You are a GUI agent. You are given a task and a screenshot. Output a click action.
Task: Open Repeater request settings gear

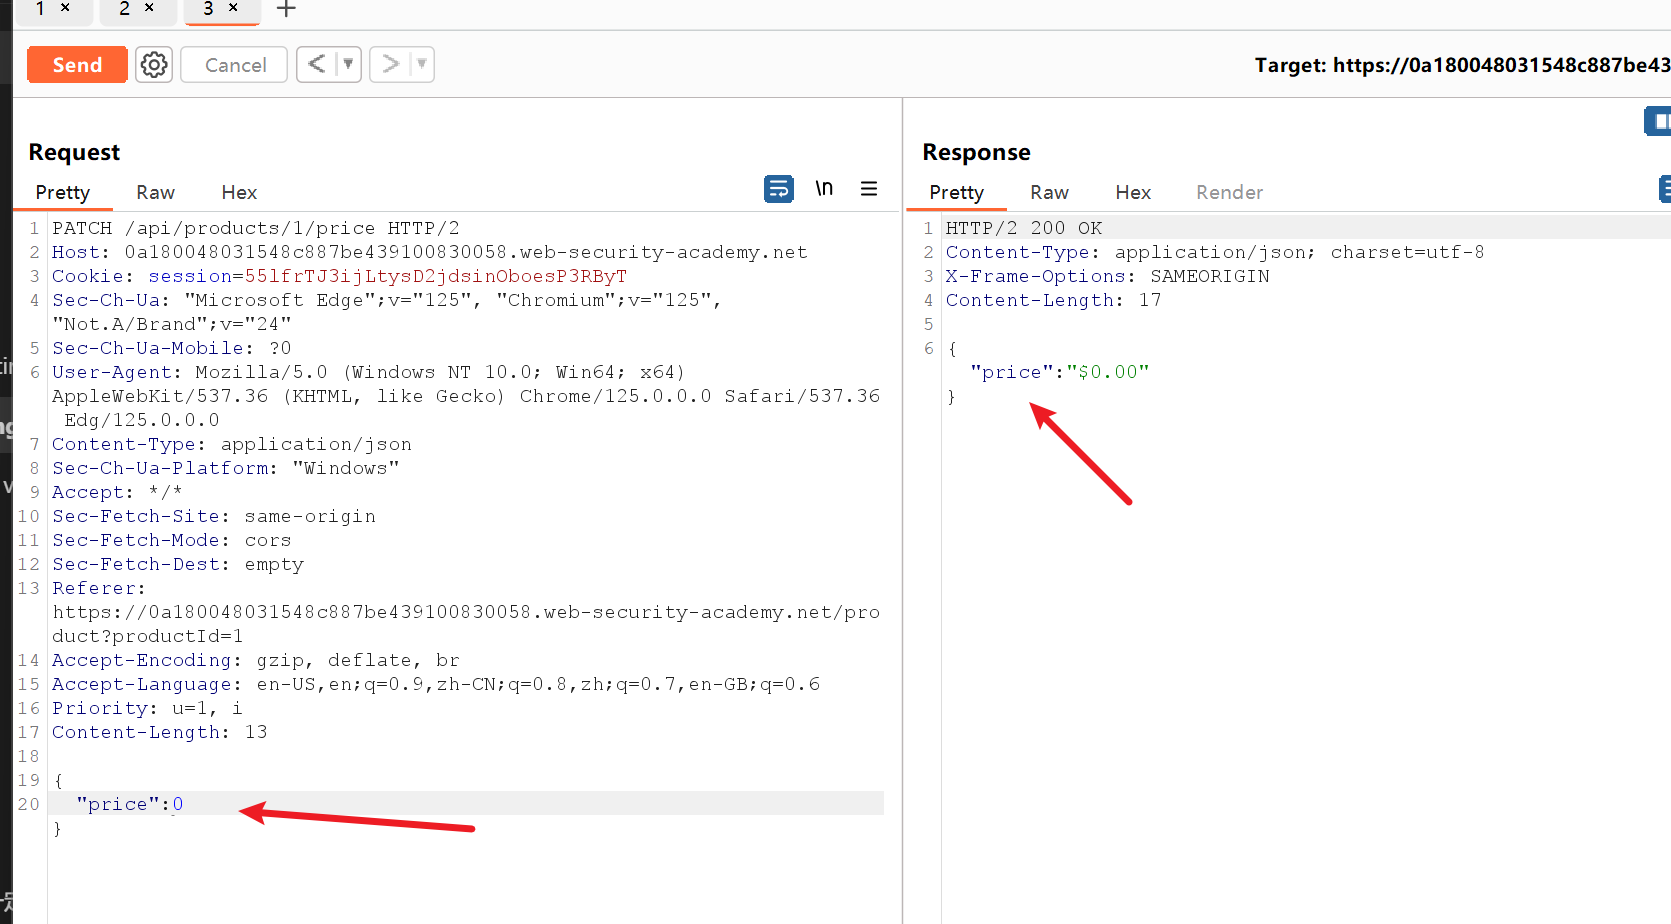(154, 65)
